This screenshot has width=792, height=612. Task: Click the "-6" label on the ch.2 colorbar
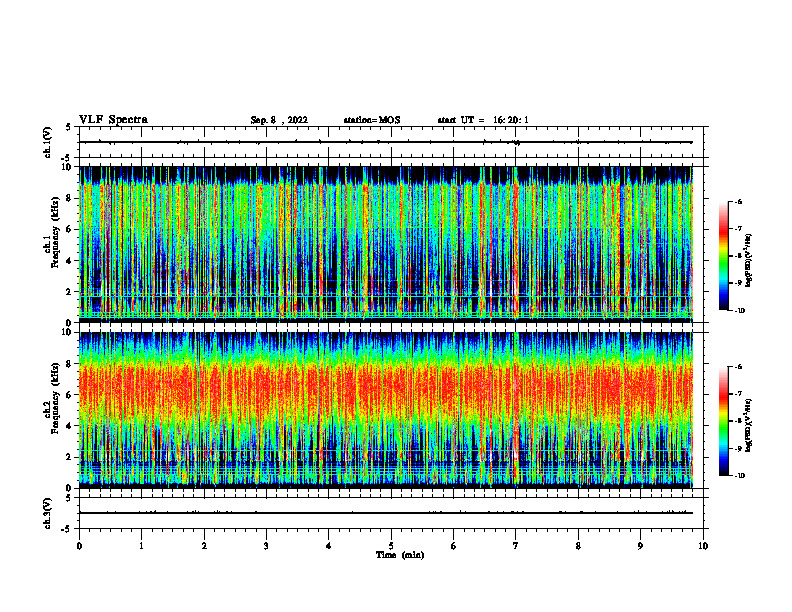pyautogui.click(x=738, y=367)
